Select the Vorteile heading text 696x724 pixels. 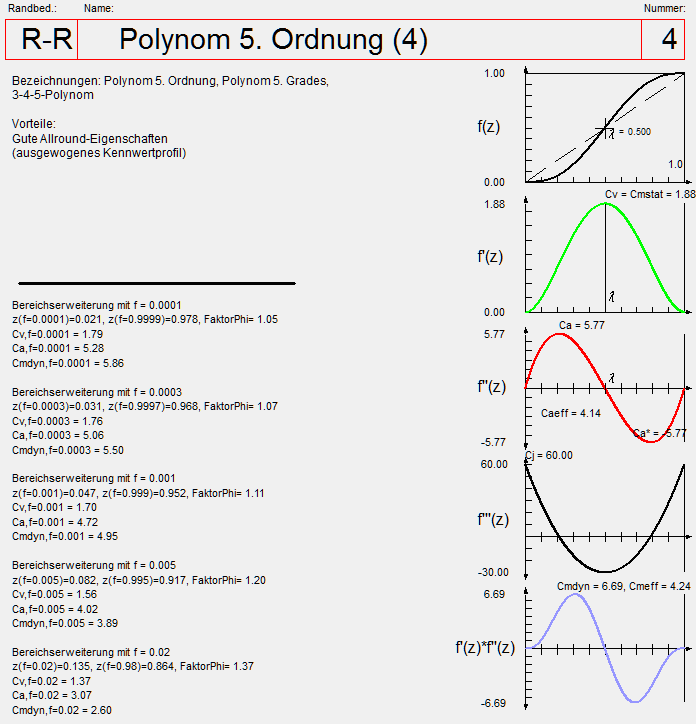point(34,124)
